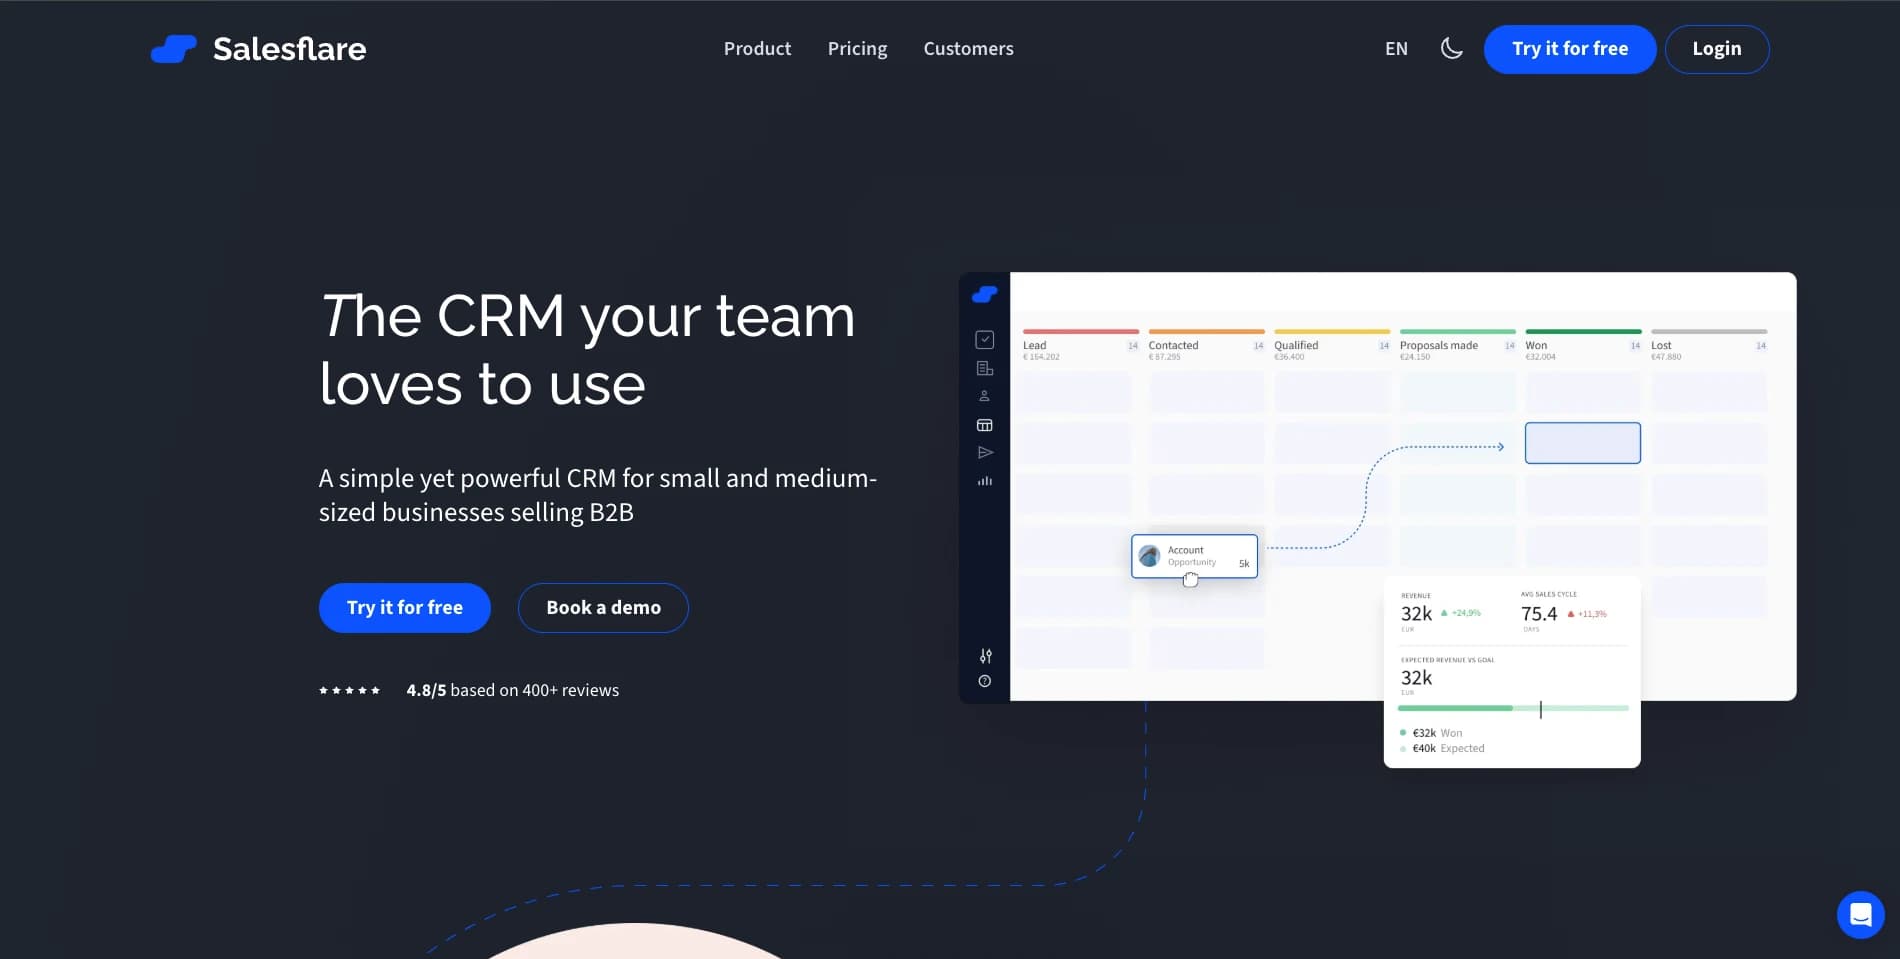Select the tasks icon in the sidebar

tap(985, 339)
